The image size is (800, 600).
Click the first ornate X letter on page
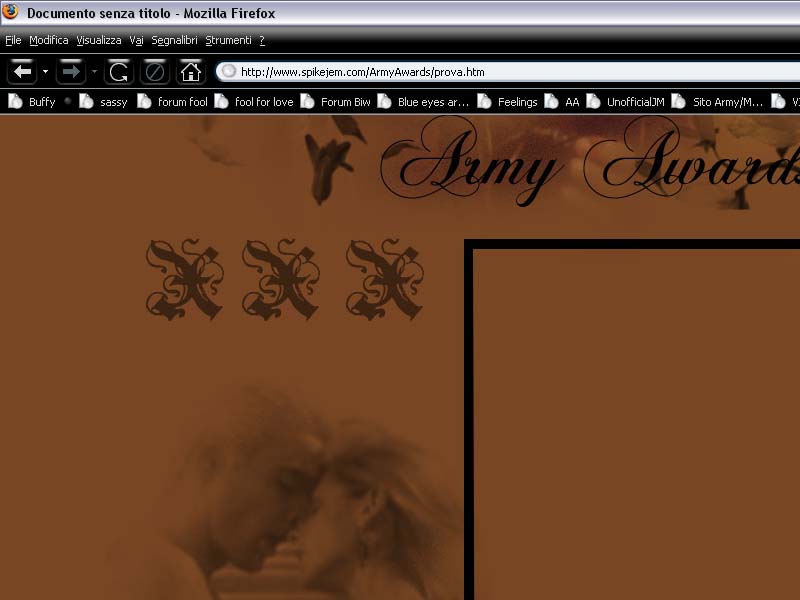point(185,280)
